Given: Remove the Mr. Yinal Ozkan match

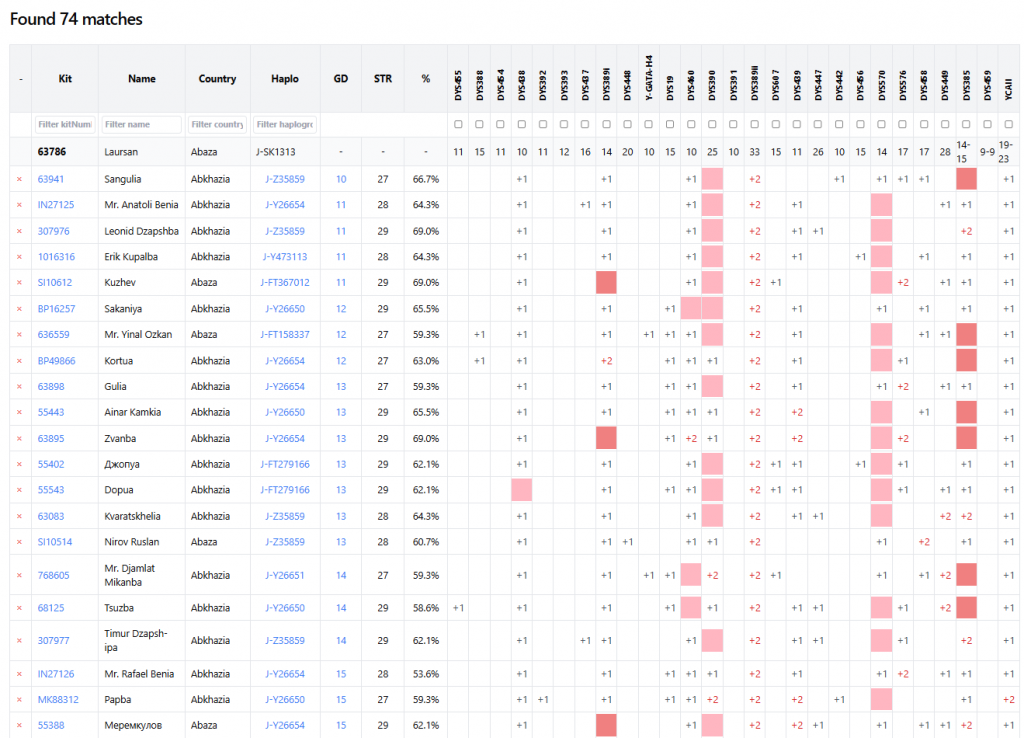Looking at the screenshot, I should click(x=18, y=335).
